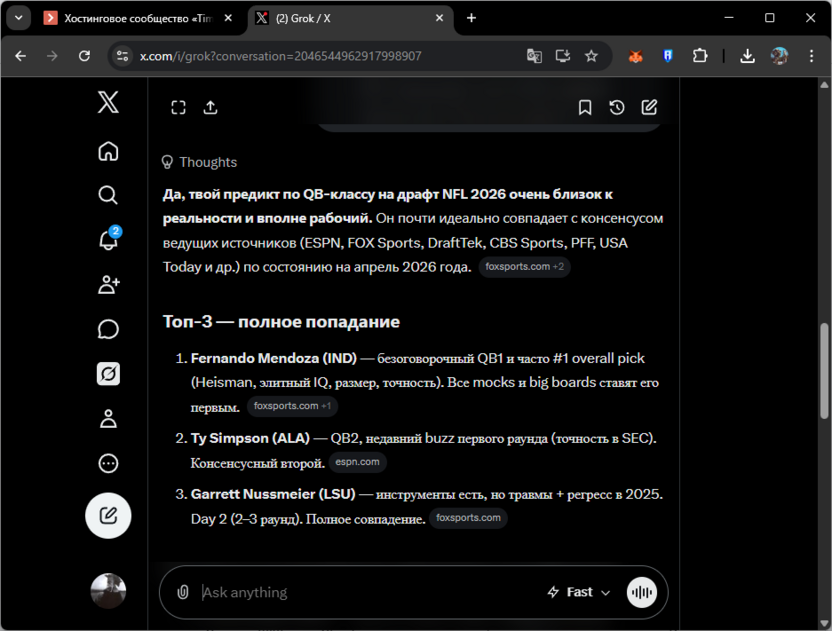The height and width of the screenshot is (631, 832).
Task: Enter Grok focus fullscreen mode icon
Action: [x=178, y=108]
